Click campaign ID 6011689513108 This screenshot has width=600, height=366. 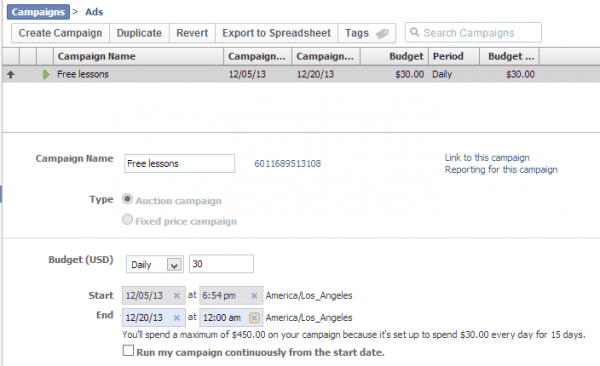287,163
